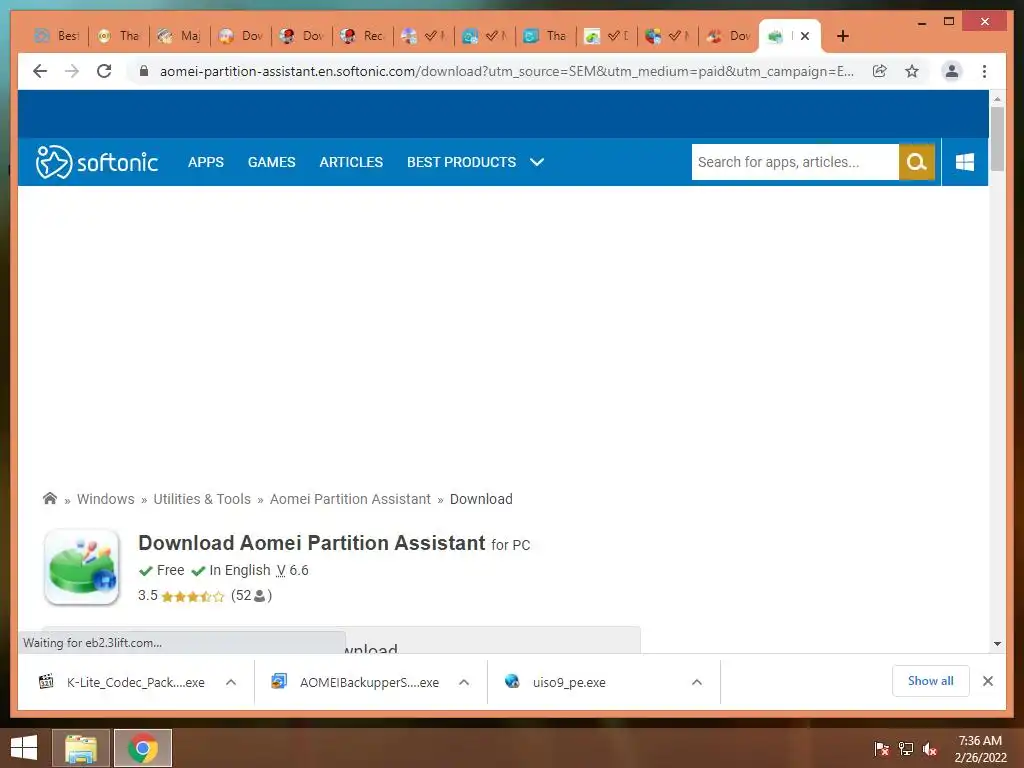The width and height of the screenshot is (1024, 768).
Task: Click the Aomei Partition Assistant app icon
Action: pos(82,567)
